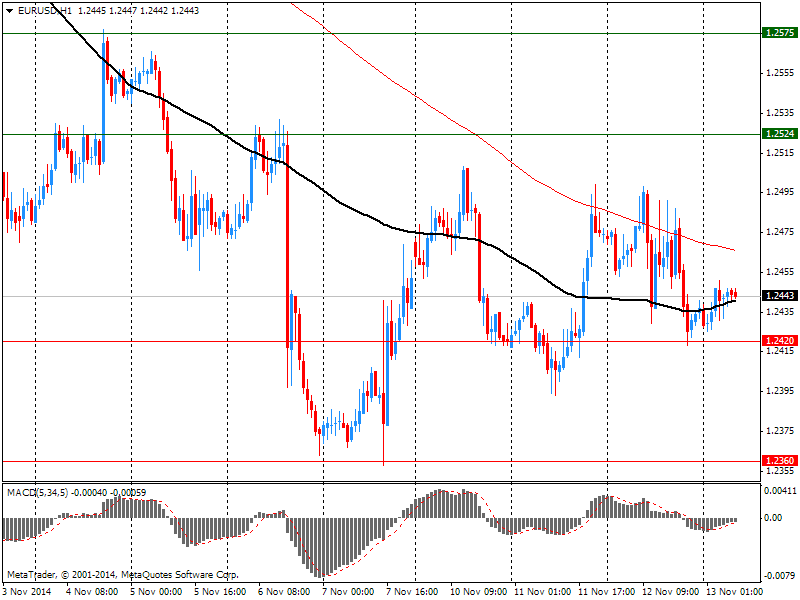This screenshot has height=600, width=800.
Task: Click the '10 Nov 09:00' time label
Action: 479,591
